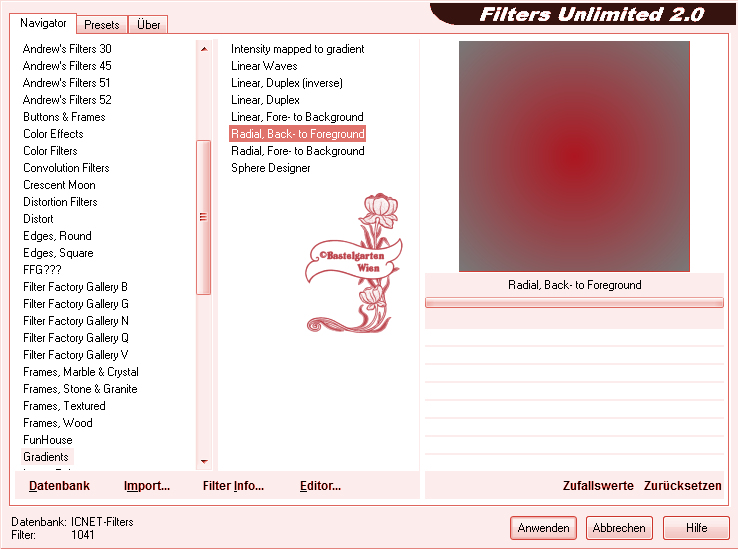Select Filter Factory Gallery B
Image resolution: width=738 pixels, height=549 pixels.
75,287
